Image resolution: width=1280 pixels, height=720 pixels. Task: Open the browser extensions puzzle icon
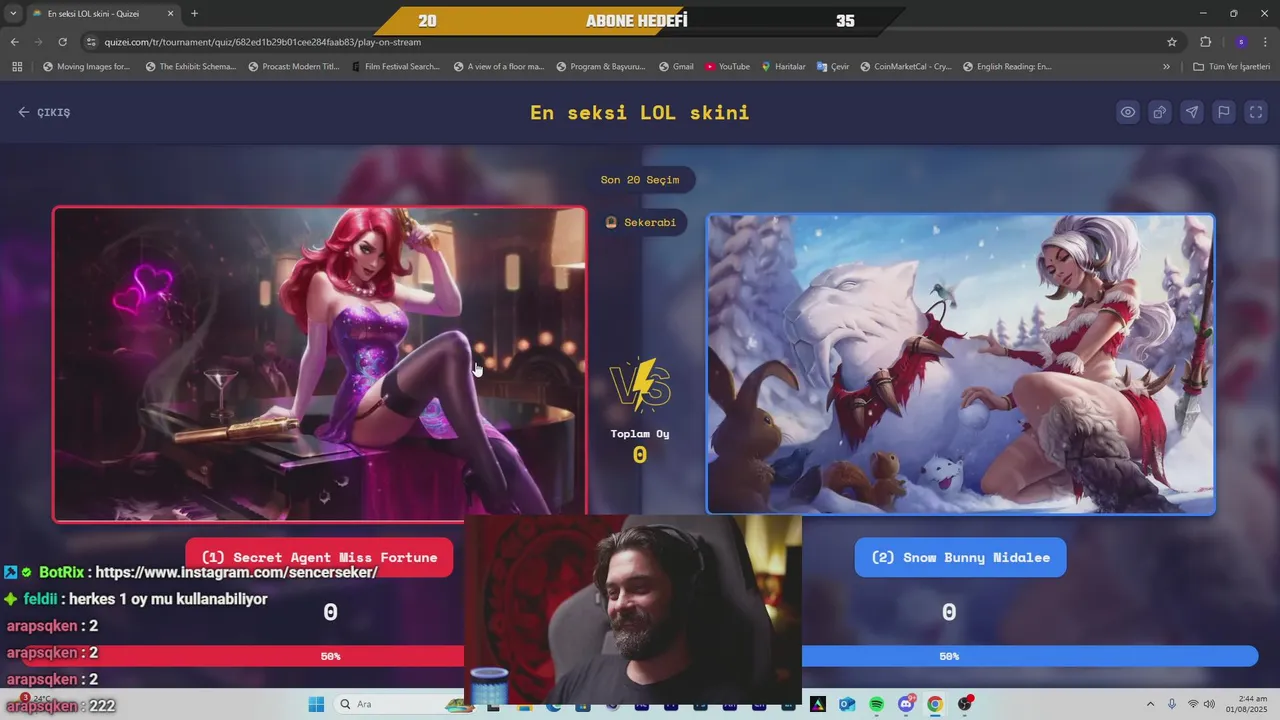[1205, 42]
